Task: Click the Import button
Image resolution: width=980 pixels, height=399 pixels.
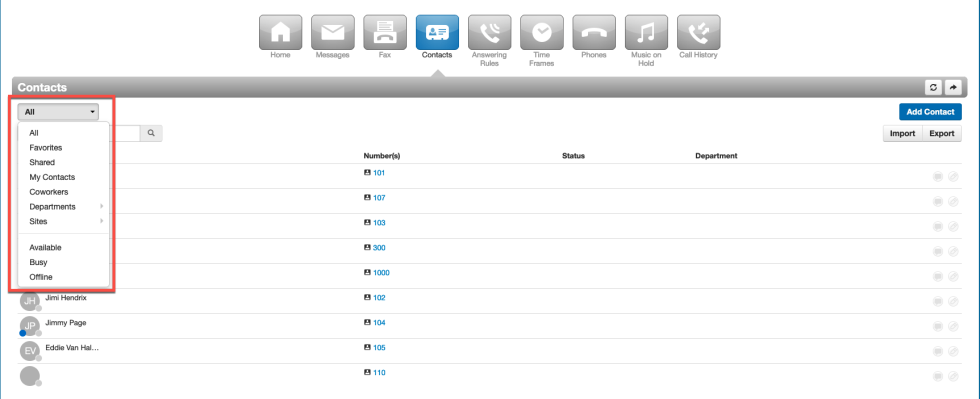Action: pyautogui.click(x=902, y=133)
